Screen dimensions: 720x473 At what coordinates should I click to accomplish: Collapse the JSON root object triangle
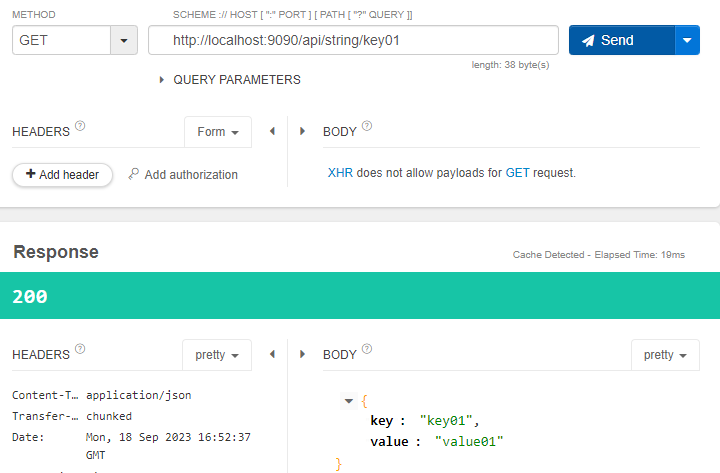(348, 401)
